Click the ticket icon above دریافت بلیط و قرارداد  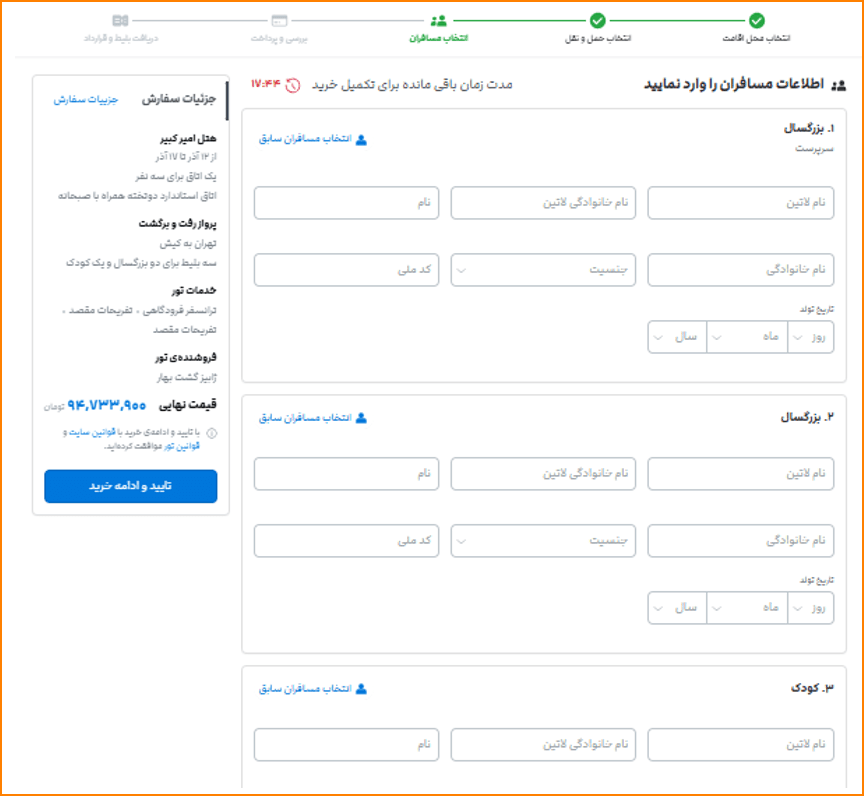pos(121,20)
